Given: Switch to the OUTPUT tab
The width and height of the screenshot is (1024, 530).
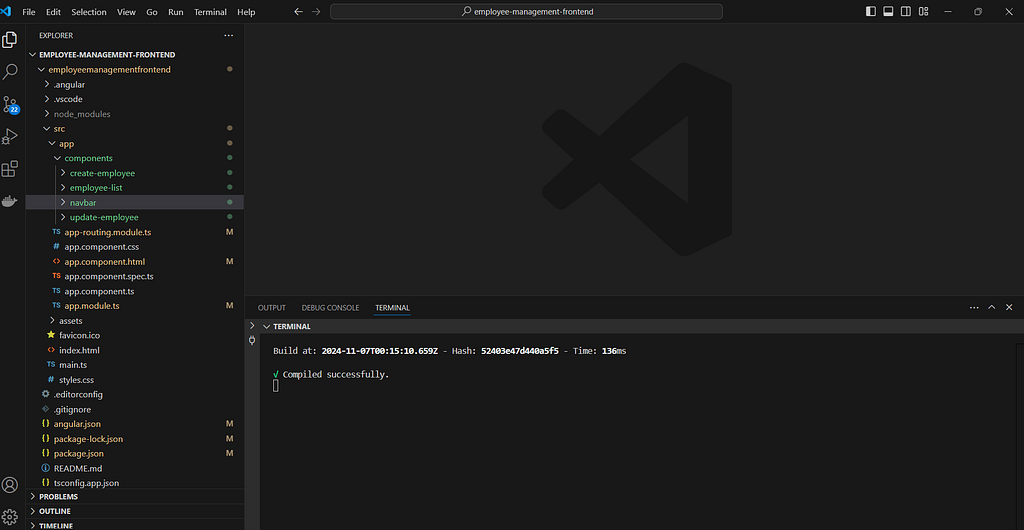Looking at the screenshot, I should click(x=272, y=307).
